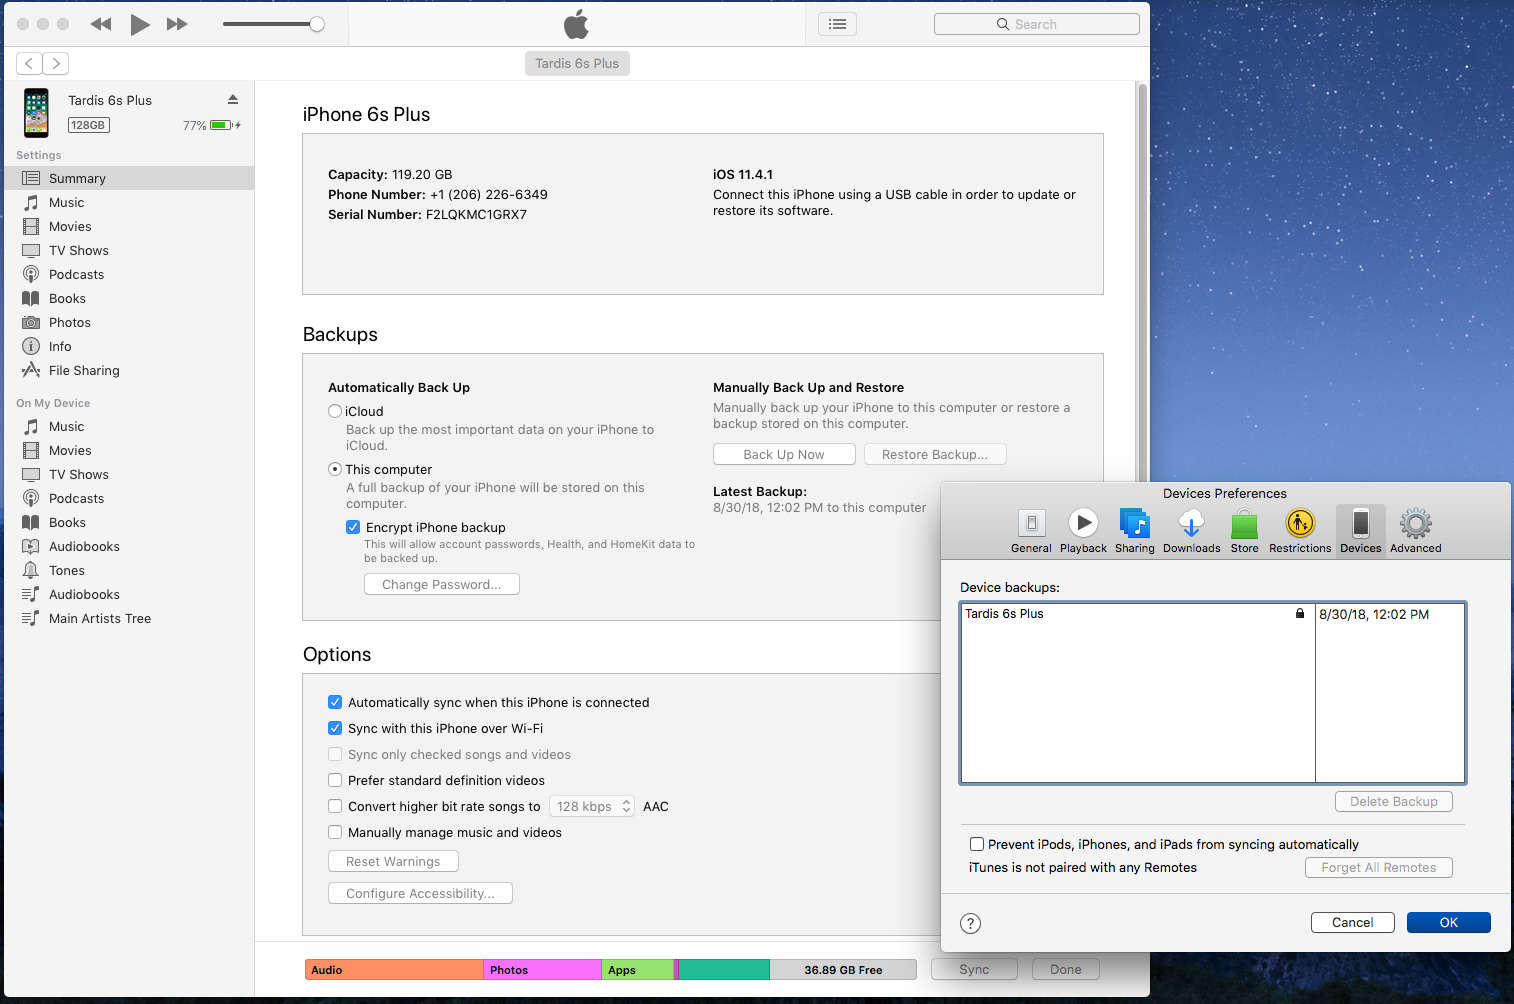The height and width of the screenshot is (1004, 1514).
Task: Click the rewind playback button
Action: (101, 24)
